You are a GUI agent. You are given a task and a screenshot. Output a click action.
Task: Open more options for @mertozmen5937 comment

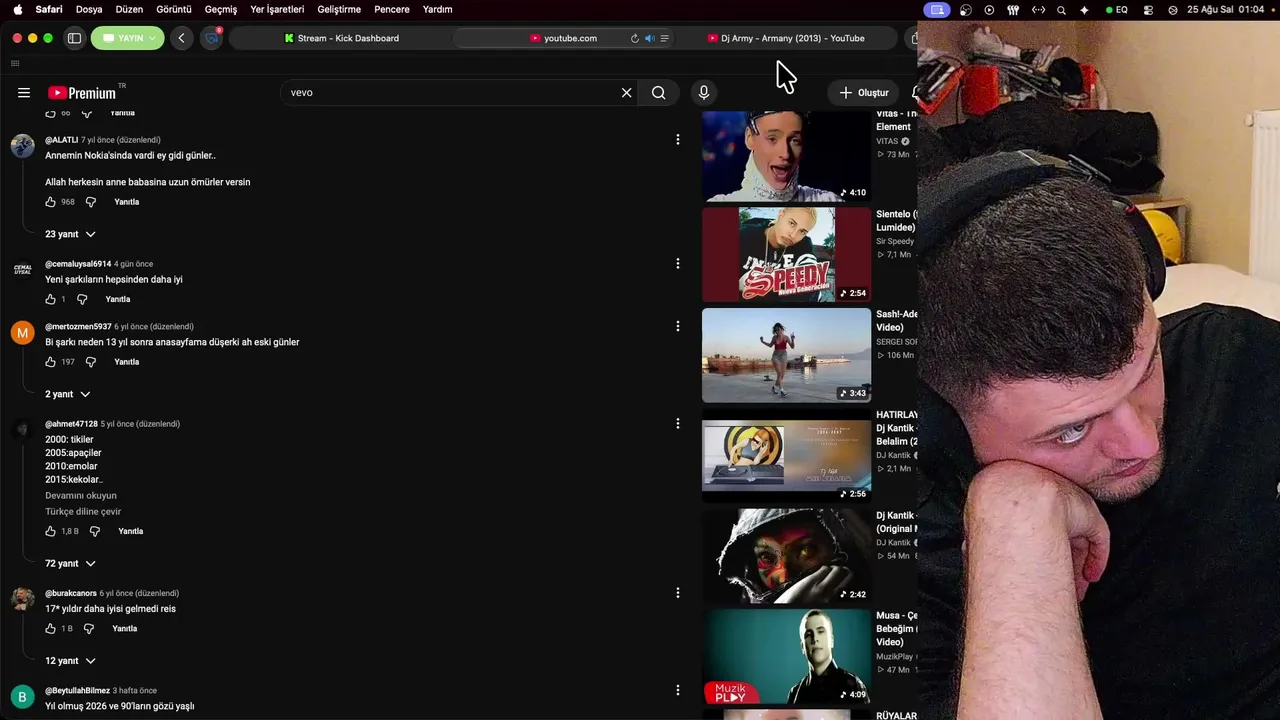pyautogui.click(x=677, y=326)
